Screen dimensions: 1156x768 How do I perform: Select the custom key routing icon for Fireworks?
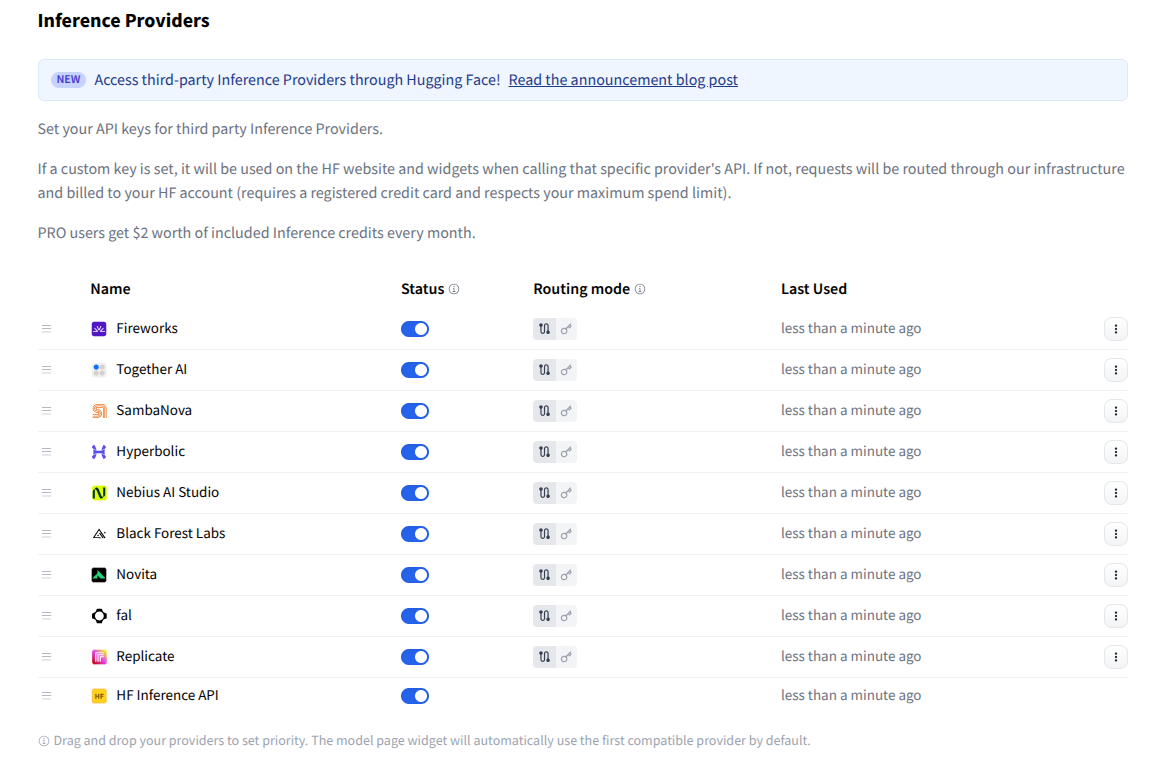(x=564, y=328)
